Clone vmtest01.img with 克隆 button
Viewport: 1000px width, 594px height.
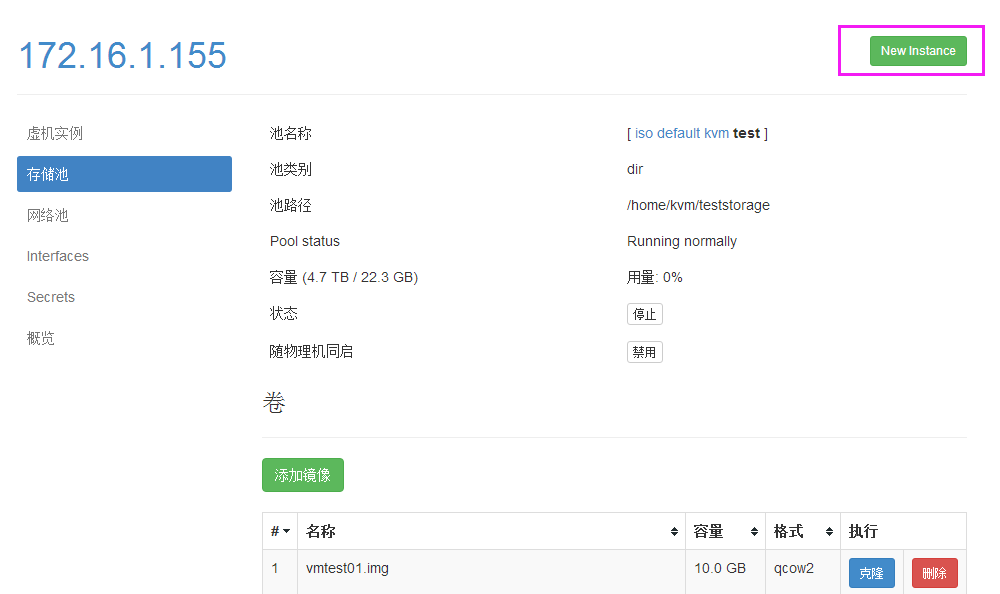(x=871, y=573)
